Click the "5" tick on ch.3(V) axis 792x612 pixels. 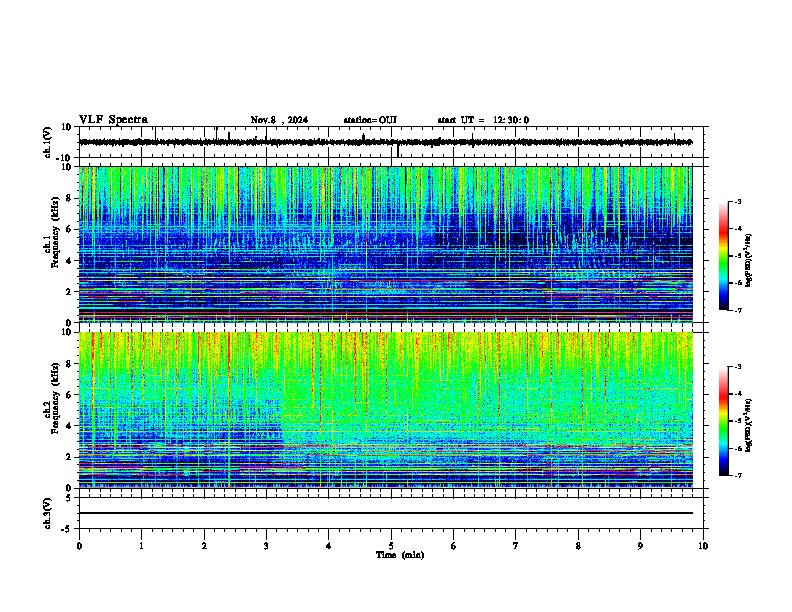point(70,498)
